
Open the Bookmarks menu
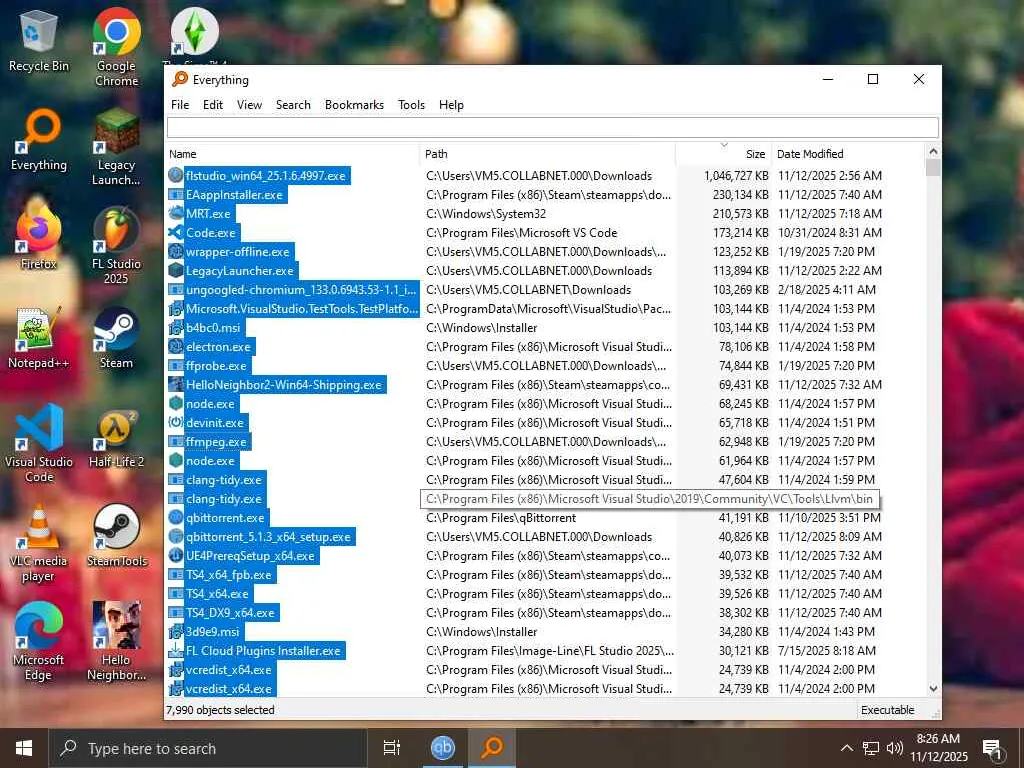(x=355, y=104)
